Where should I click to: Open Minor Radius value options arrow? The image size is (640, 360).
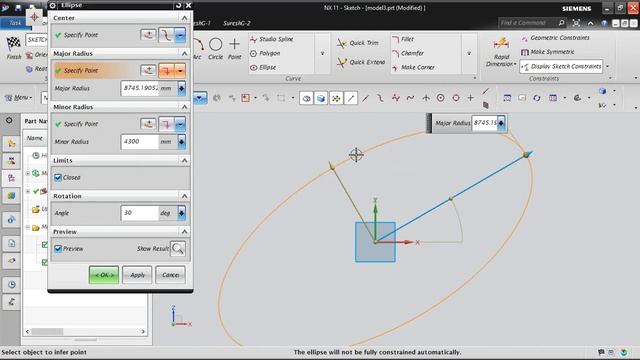tap(182, 142)
